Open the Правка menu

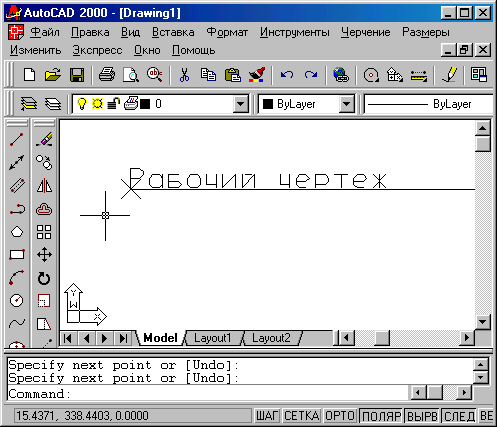click(90, 32)
